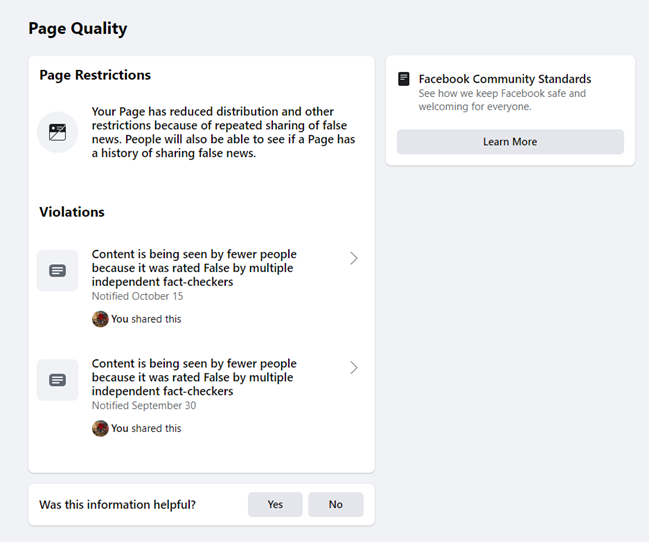
Task: Answer Yes to helpful question
Action: click(275, 504)
